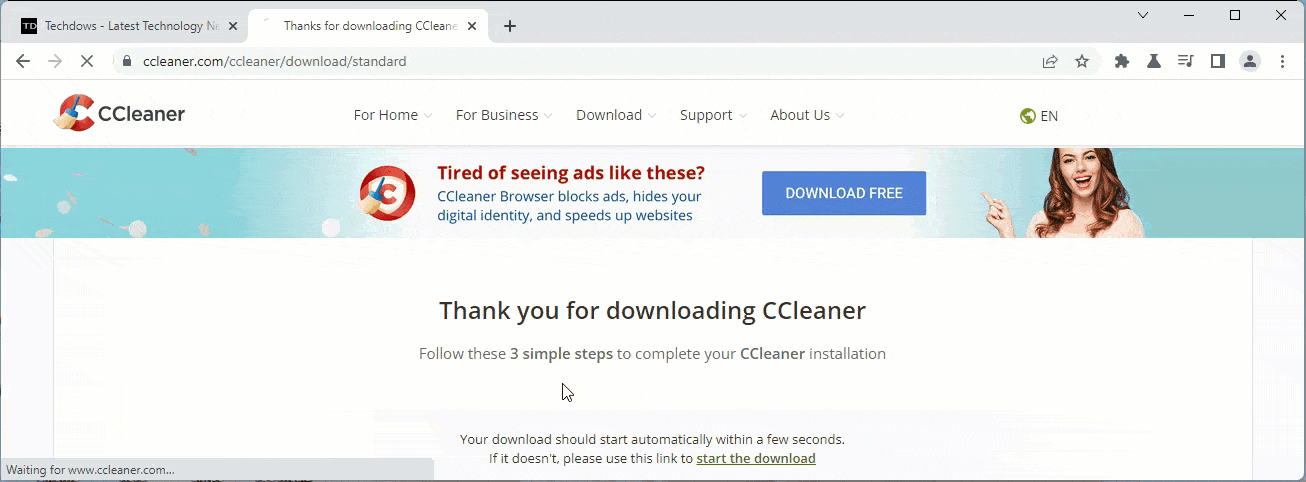Close the CCleaner download tab

[x=473, y=26]
